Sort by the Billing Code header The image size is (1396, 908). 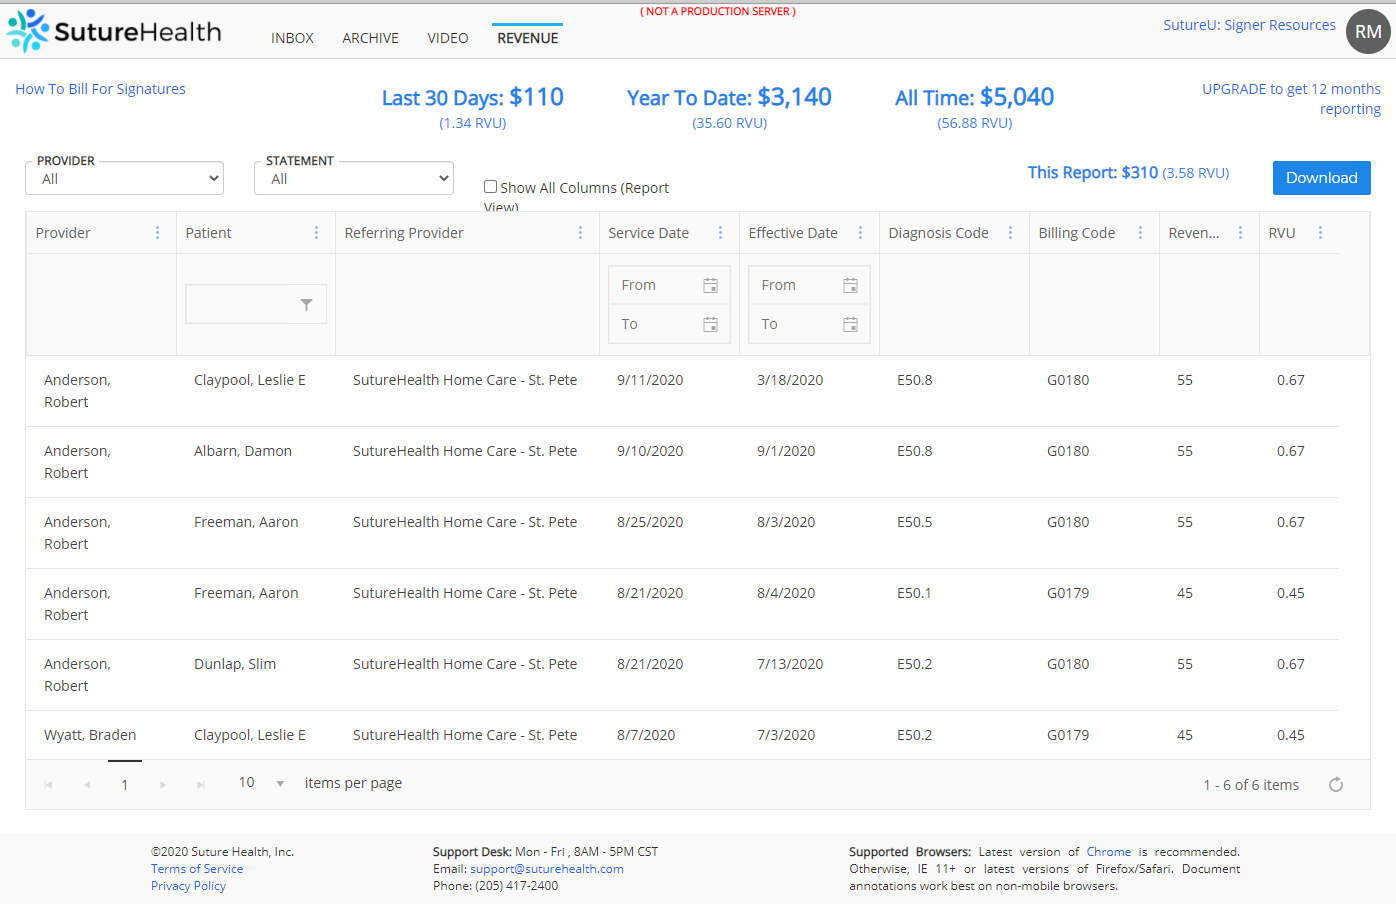[1076, 233]
